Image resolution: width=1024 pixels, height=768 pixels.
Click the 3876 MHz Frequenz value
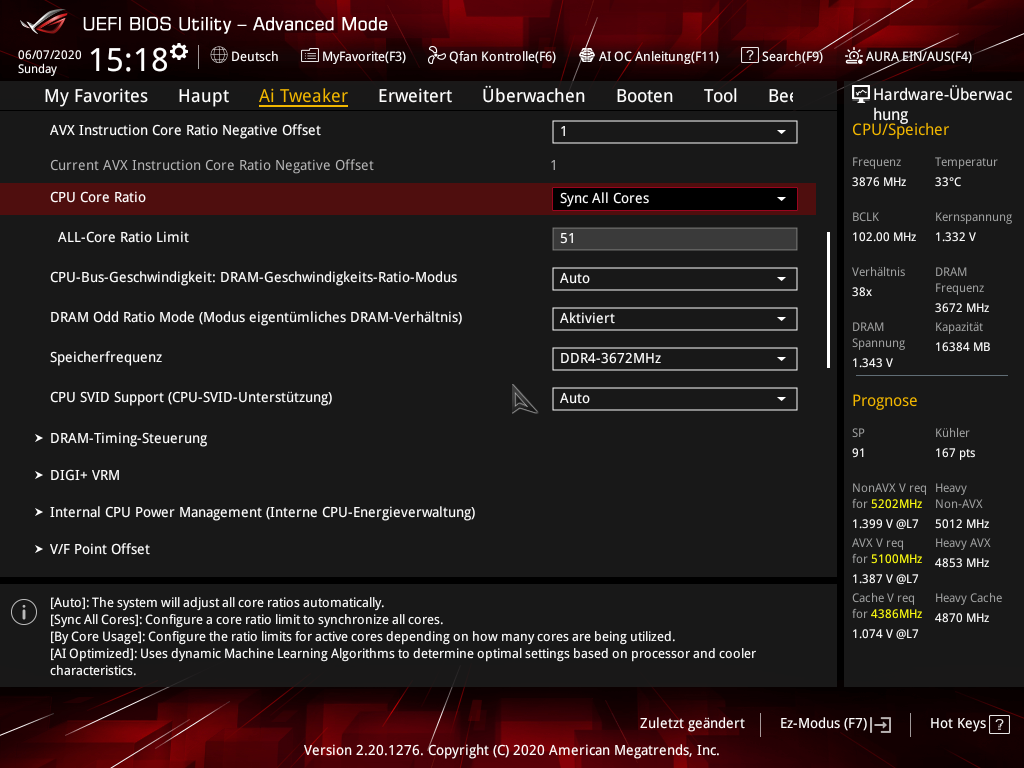tap(878, 182)
